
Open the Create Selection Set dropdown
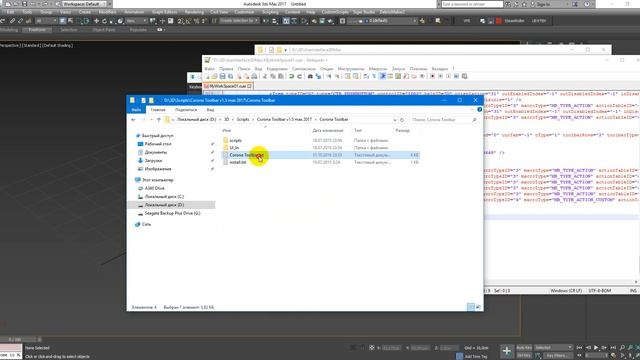pos(239,21)
